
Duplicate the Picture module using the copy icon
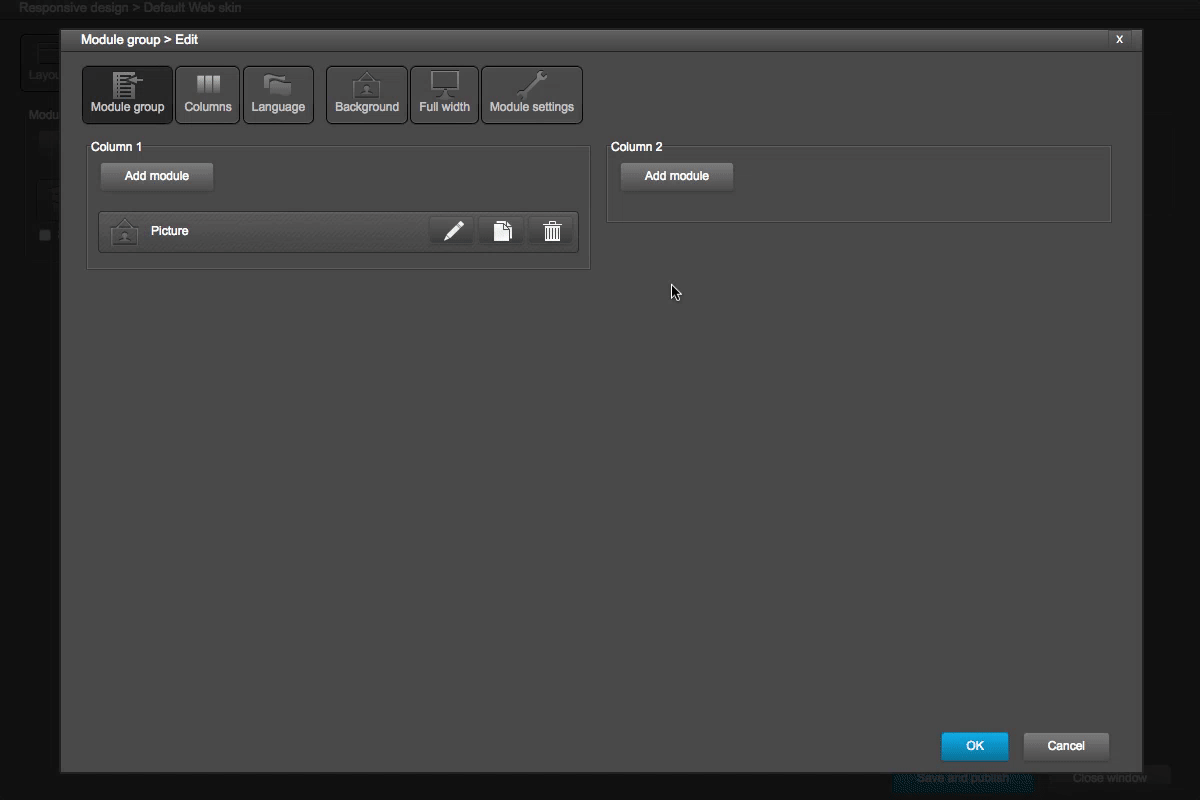(x=501, y=230)
